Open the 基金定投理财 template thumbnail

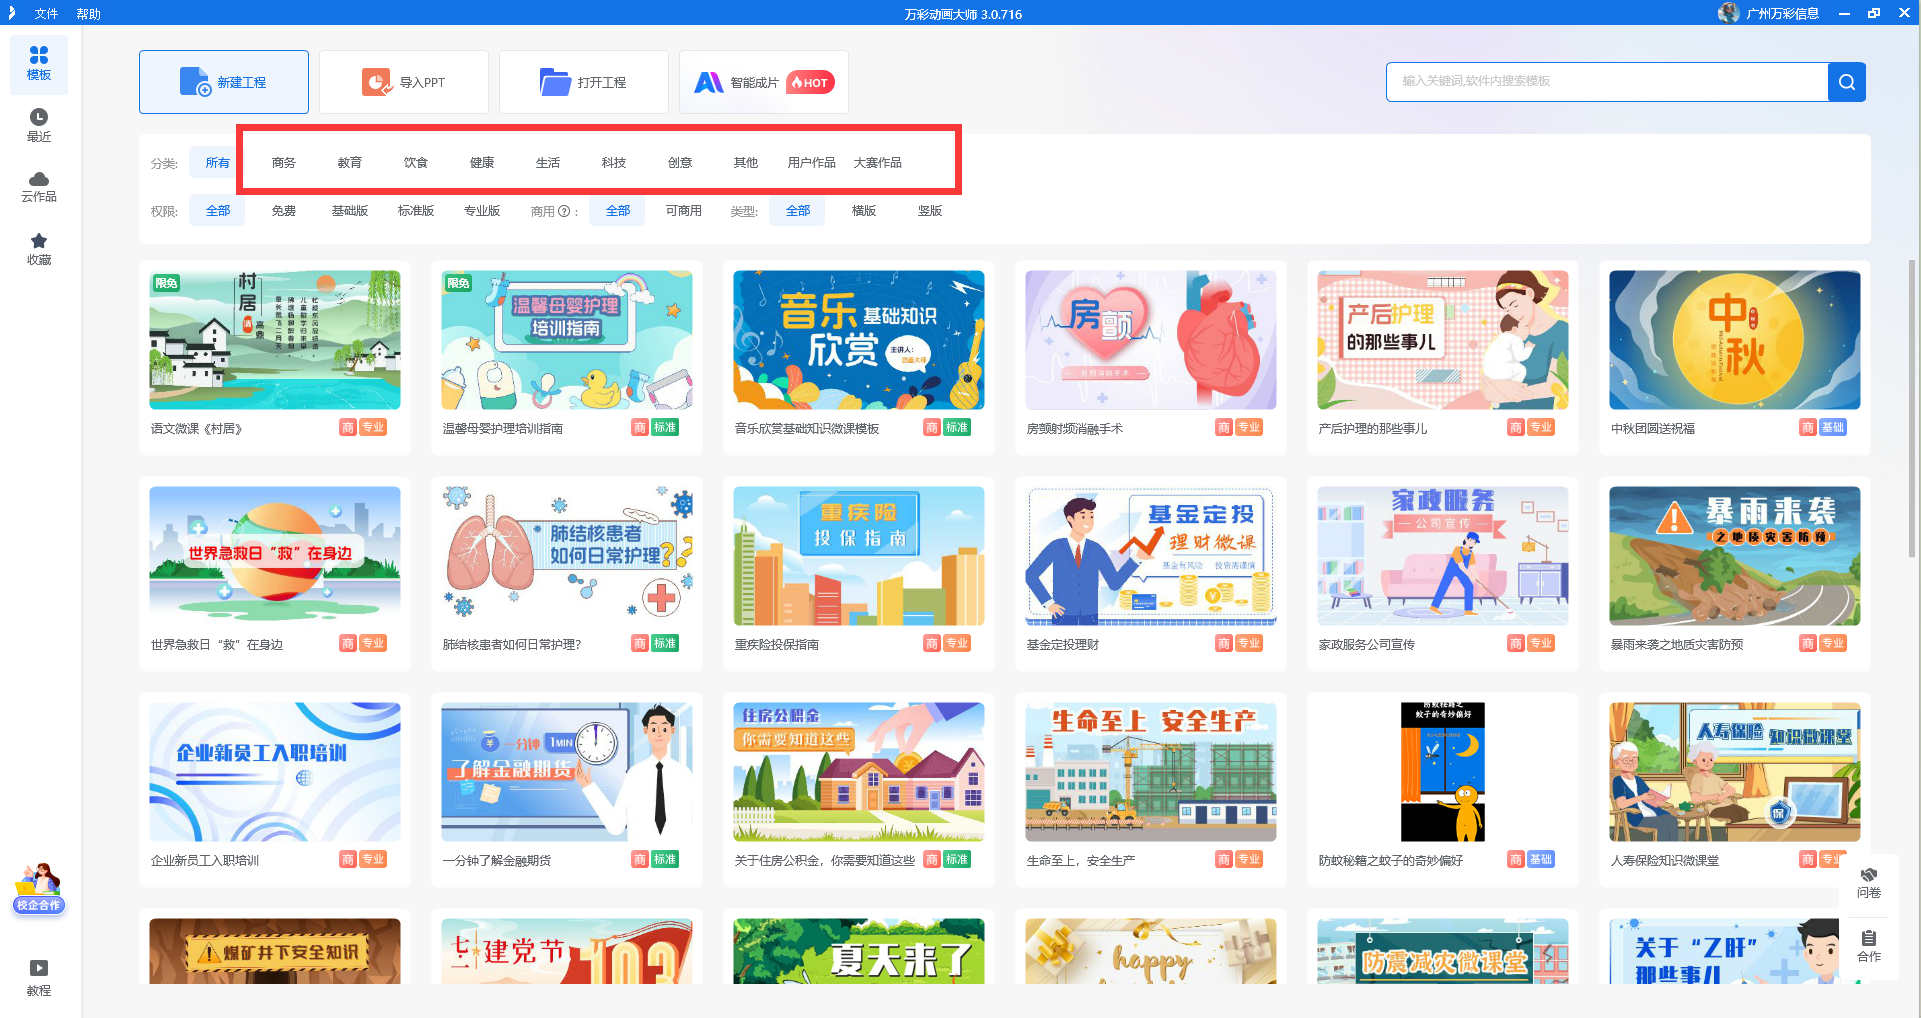tap(1151, 556)
